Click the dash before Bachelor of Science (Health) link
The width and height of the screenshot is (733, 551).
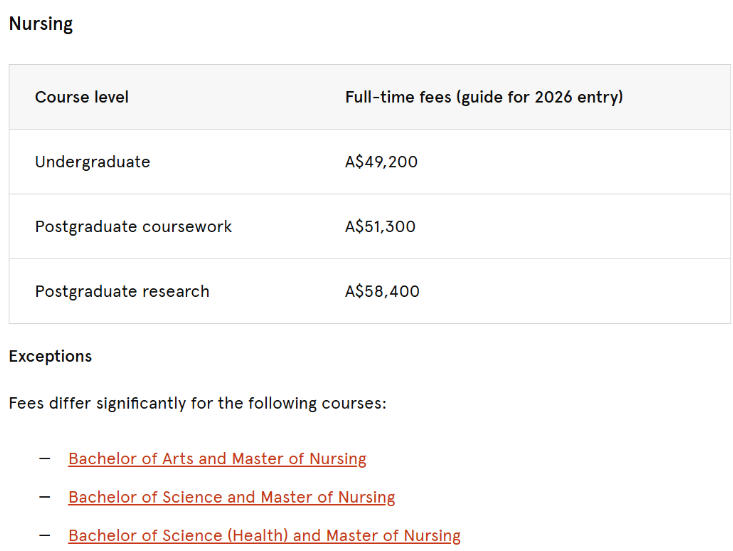click(44, 535)
